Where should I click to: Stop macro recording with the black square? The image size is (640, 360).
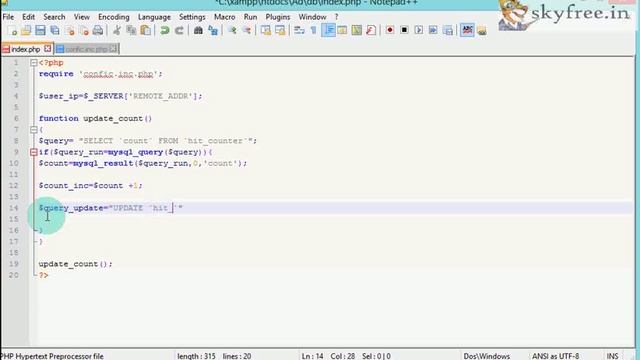[404, 31]
